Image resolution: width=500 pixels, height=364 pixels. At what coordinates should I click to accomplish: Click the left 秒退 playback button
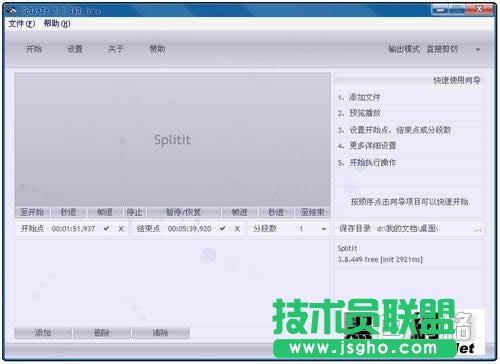[68, 212]
